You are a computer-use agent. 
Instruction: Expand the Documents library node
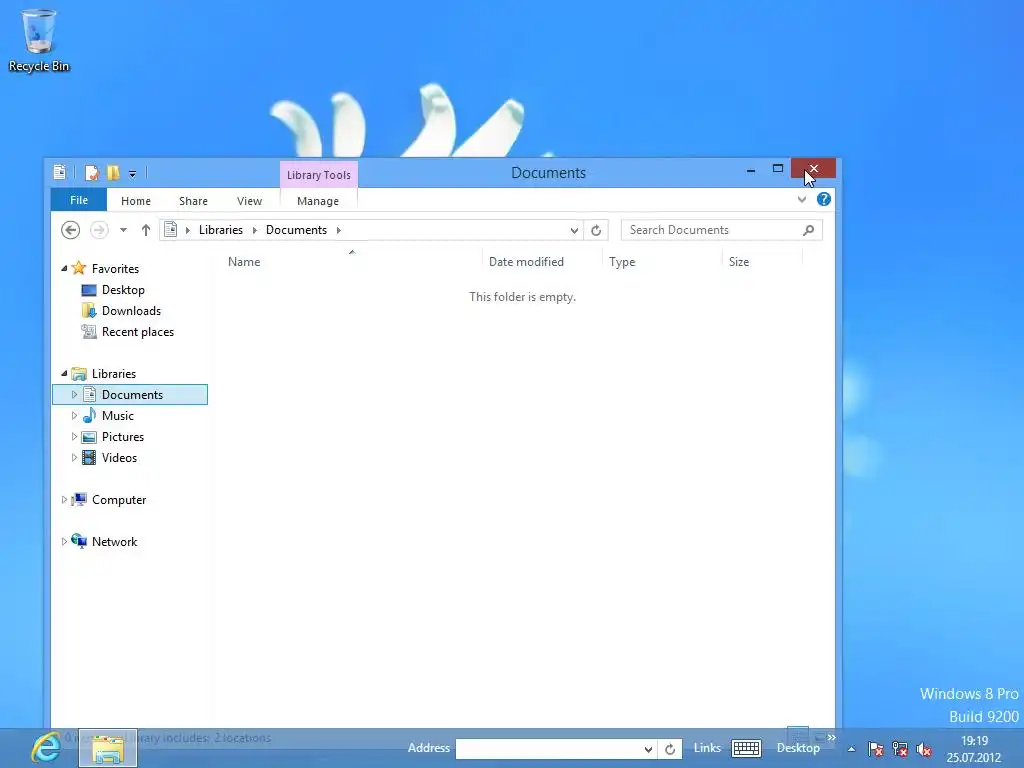74,394
